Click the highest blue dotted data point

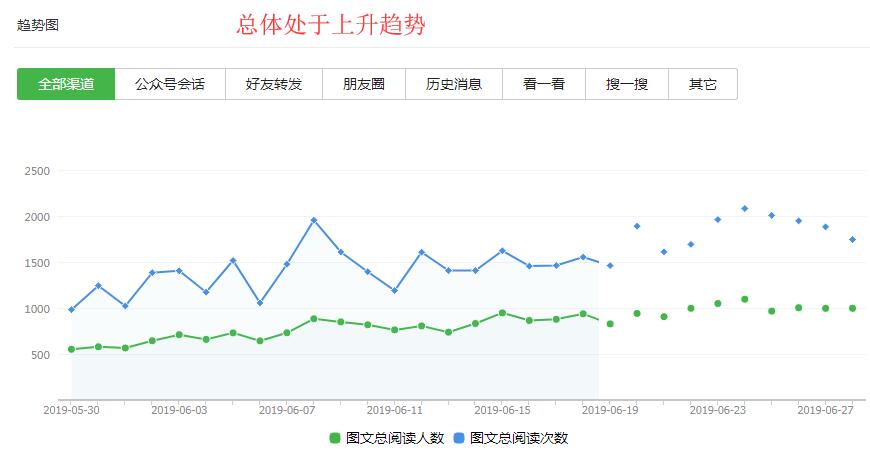pyautogui.click(x=744, y=208)
